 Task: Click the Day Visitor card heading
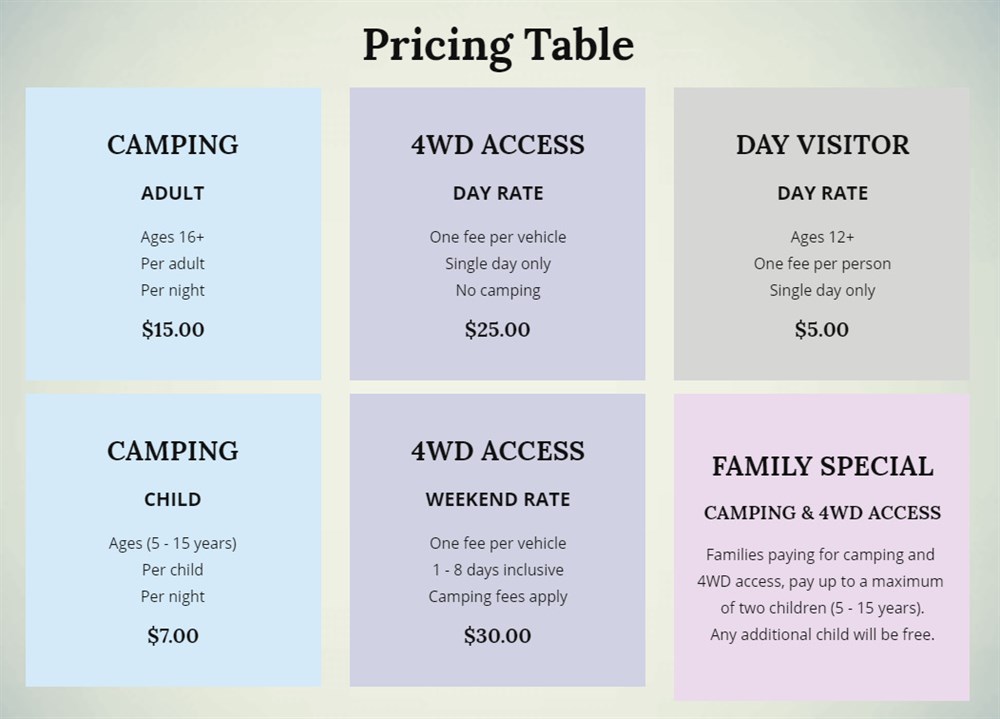(823, 145)
